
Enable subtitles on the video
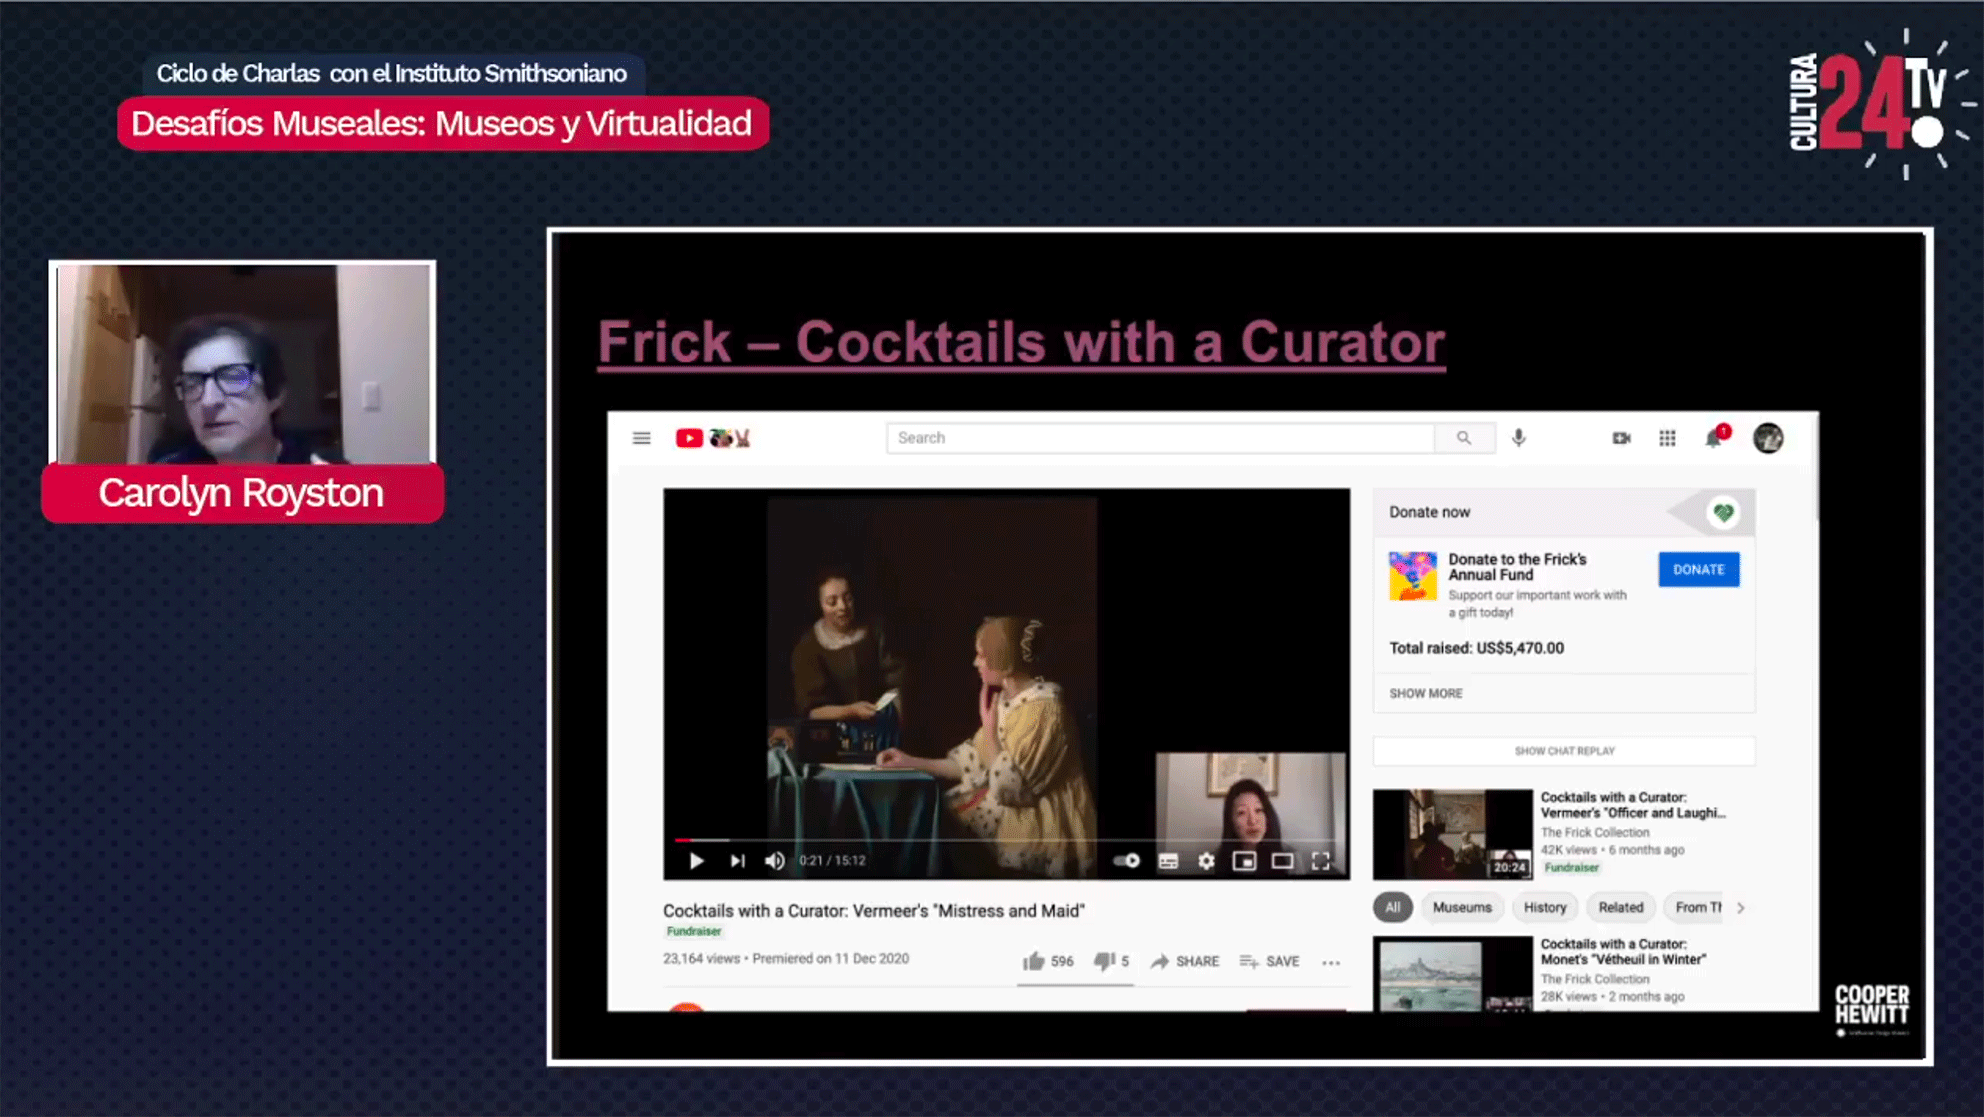click(x=1168, y=860)
